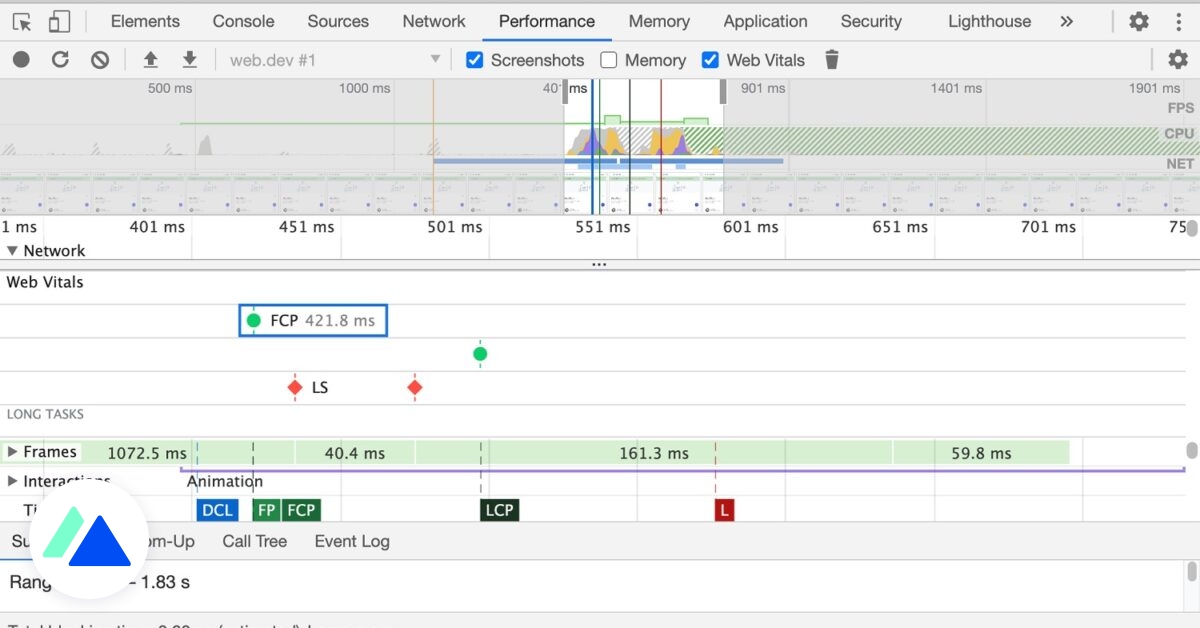The image size is (1200, 628).
Task: Select the FCP 421.8 ms marker
Action: pyautogui.click(x=312, y=320)
